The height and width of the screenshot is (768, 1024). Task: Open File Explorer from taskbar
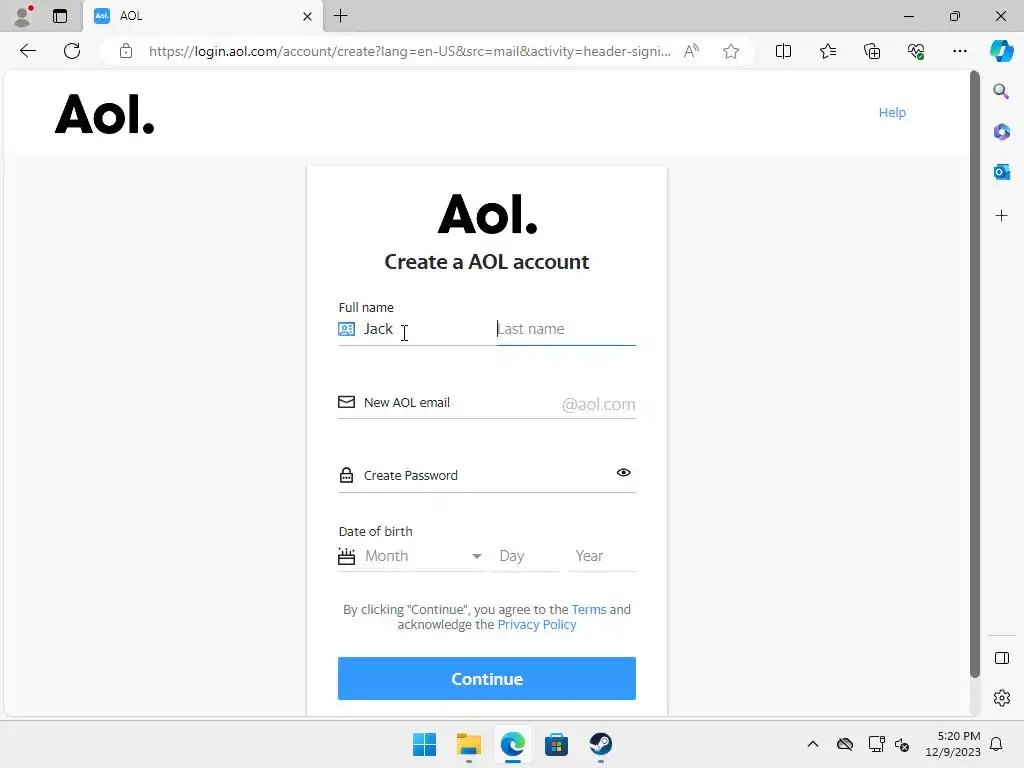[468, 744]
